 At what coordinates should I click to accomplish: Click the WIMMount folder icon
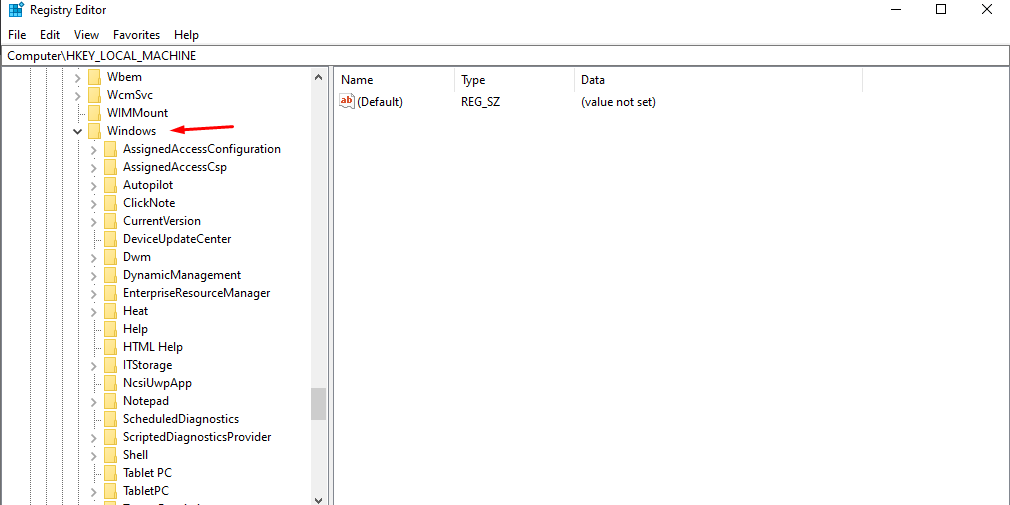95,113
